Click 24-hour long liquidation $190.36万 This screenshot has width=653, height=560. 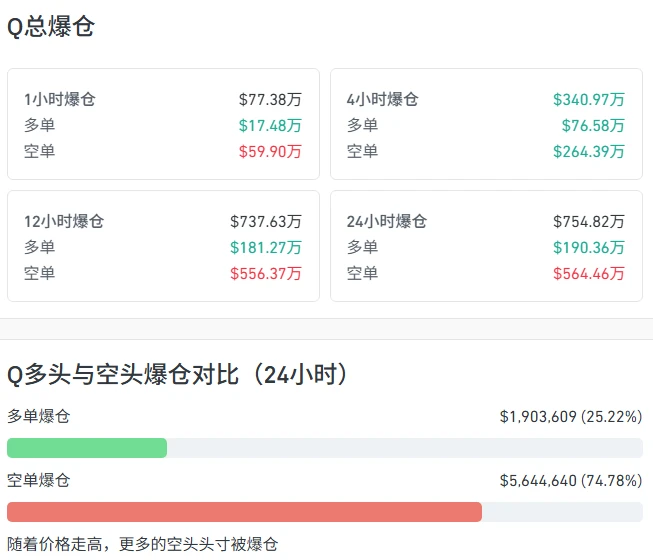589,248
